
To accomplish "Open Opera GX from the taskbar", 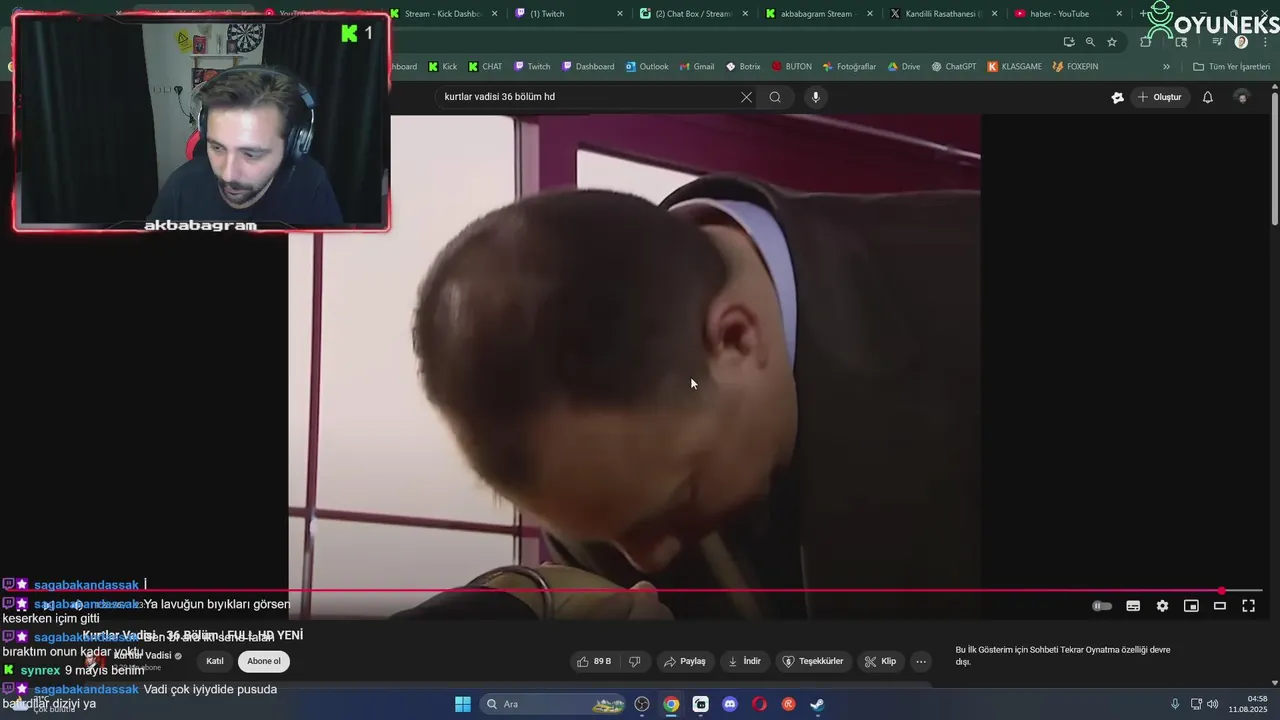I will pos(759,704).
